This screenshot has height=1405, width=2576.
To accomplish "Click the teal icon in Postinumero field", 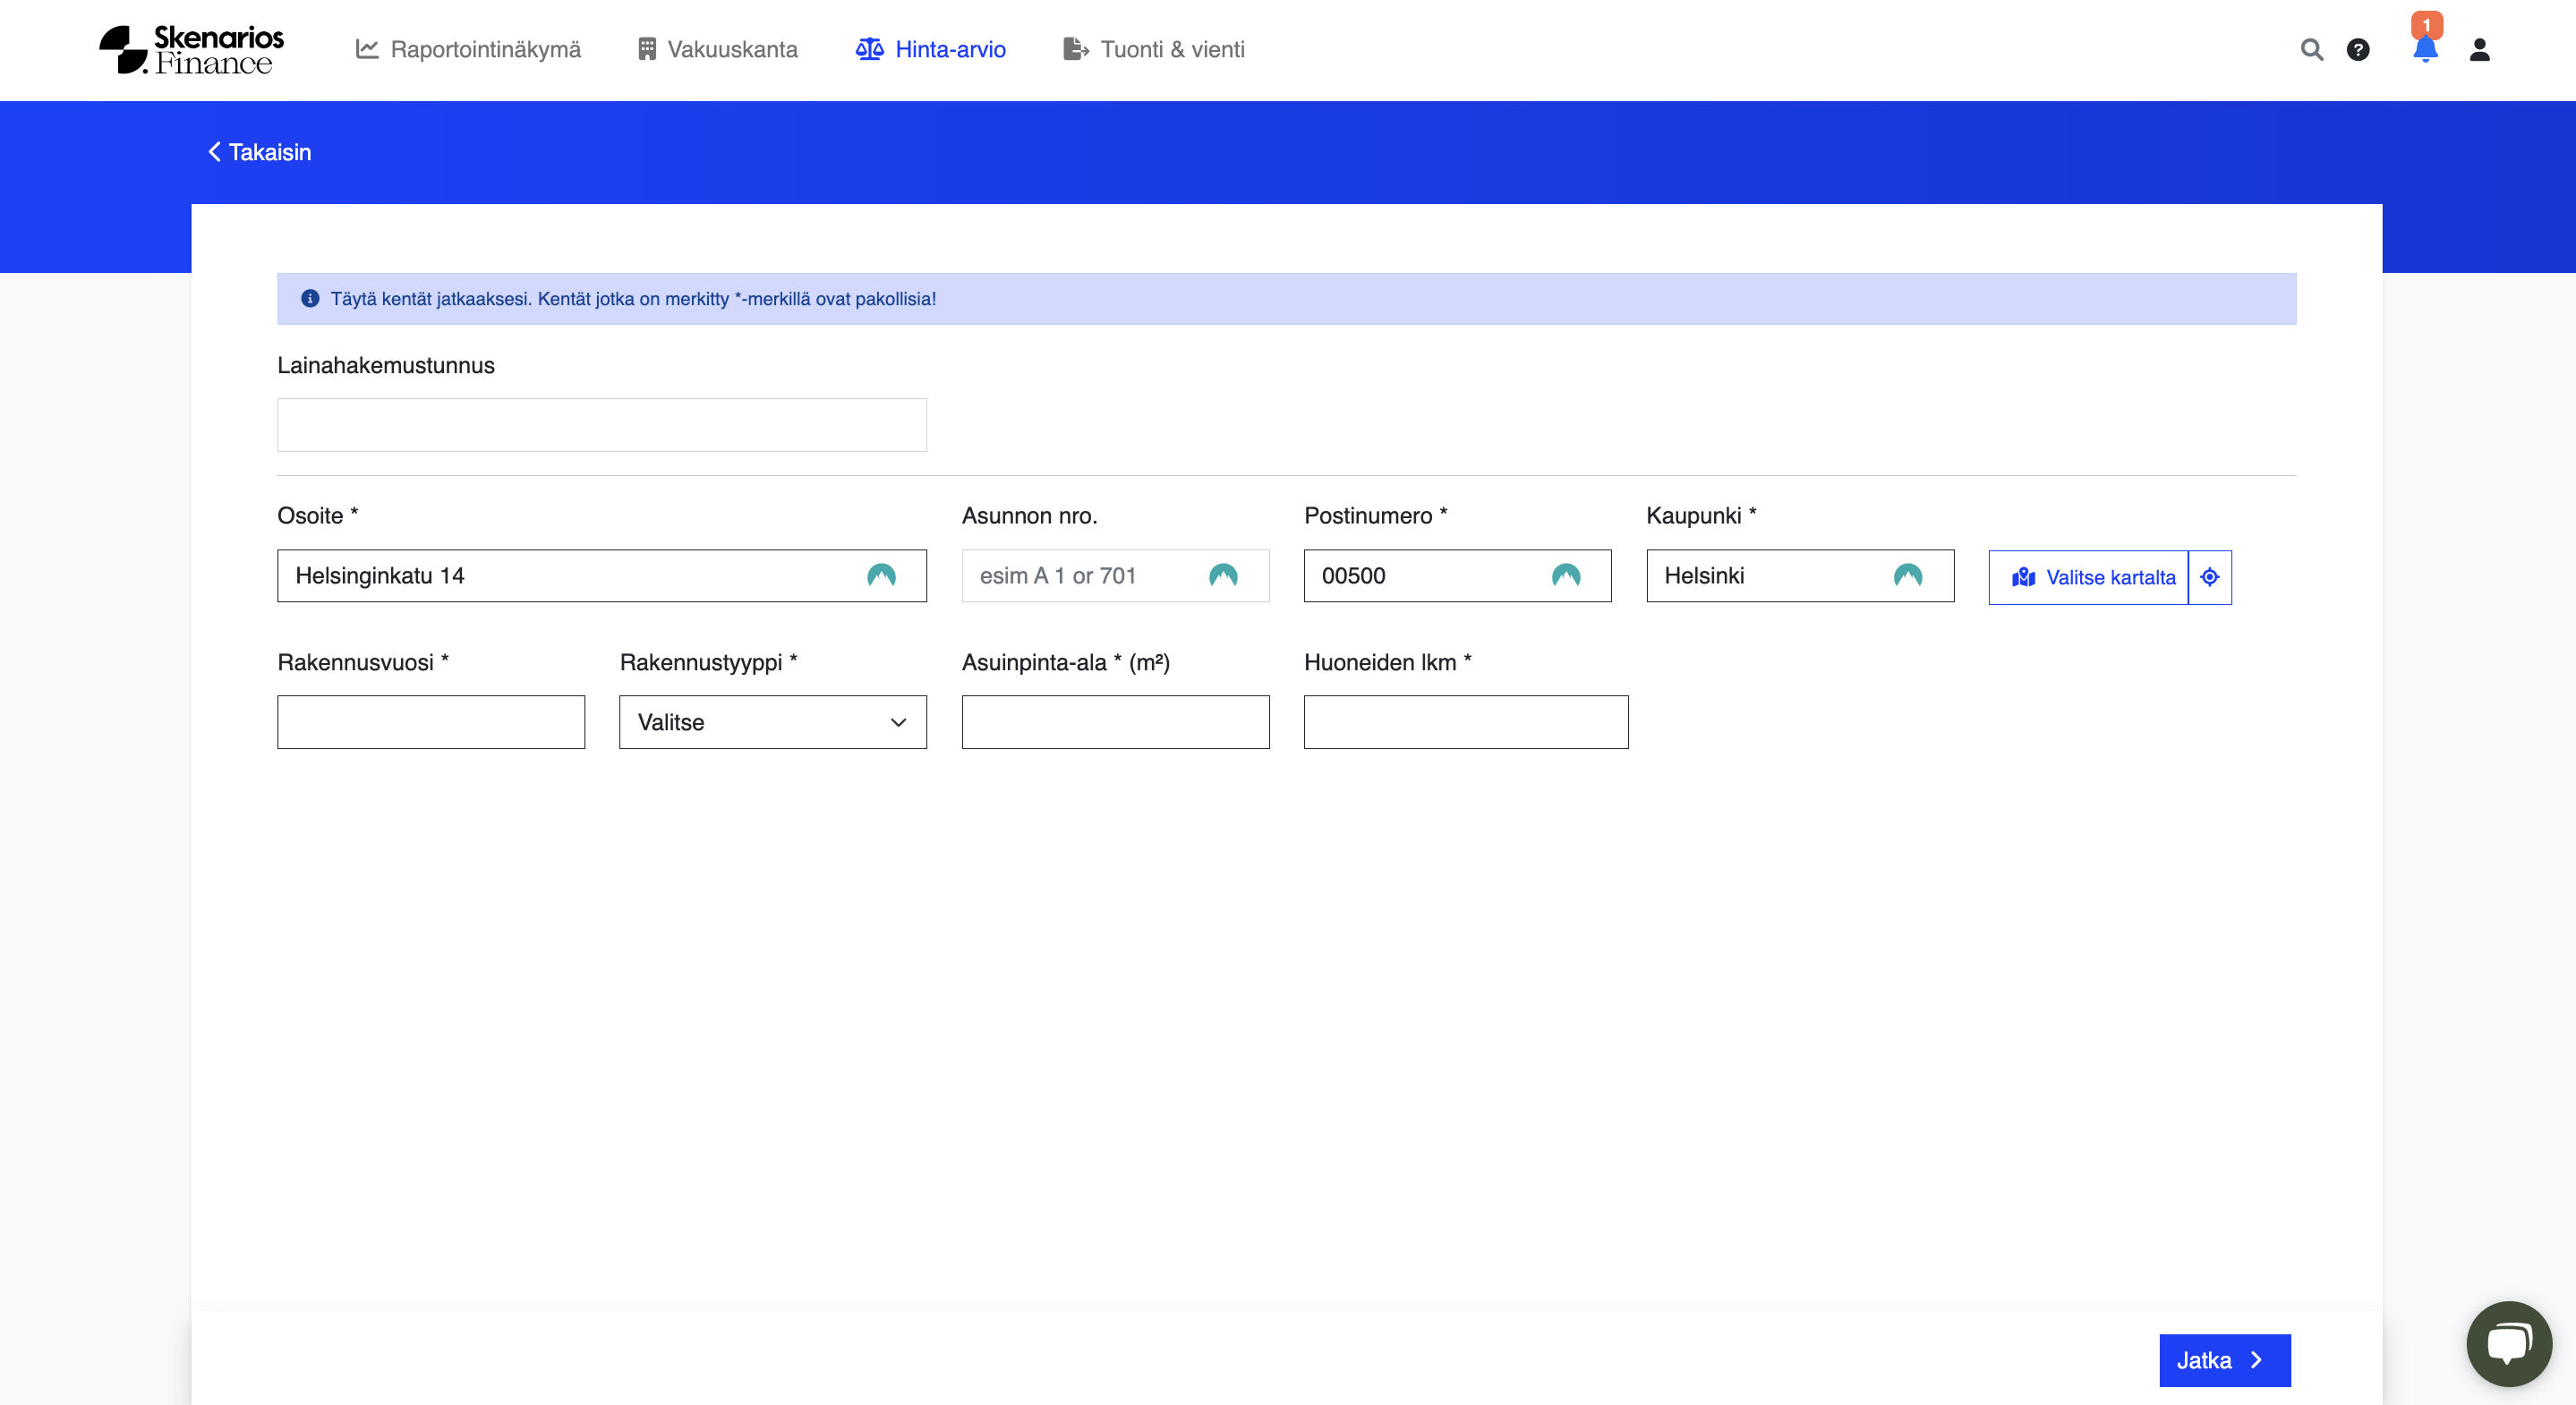I will [x=1565, y=575].
